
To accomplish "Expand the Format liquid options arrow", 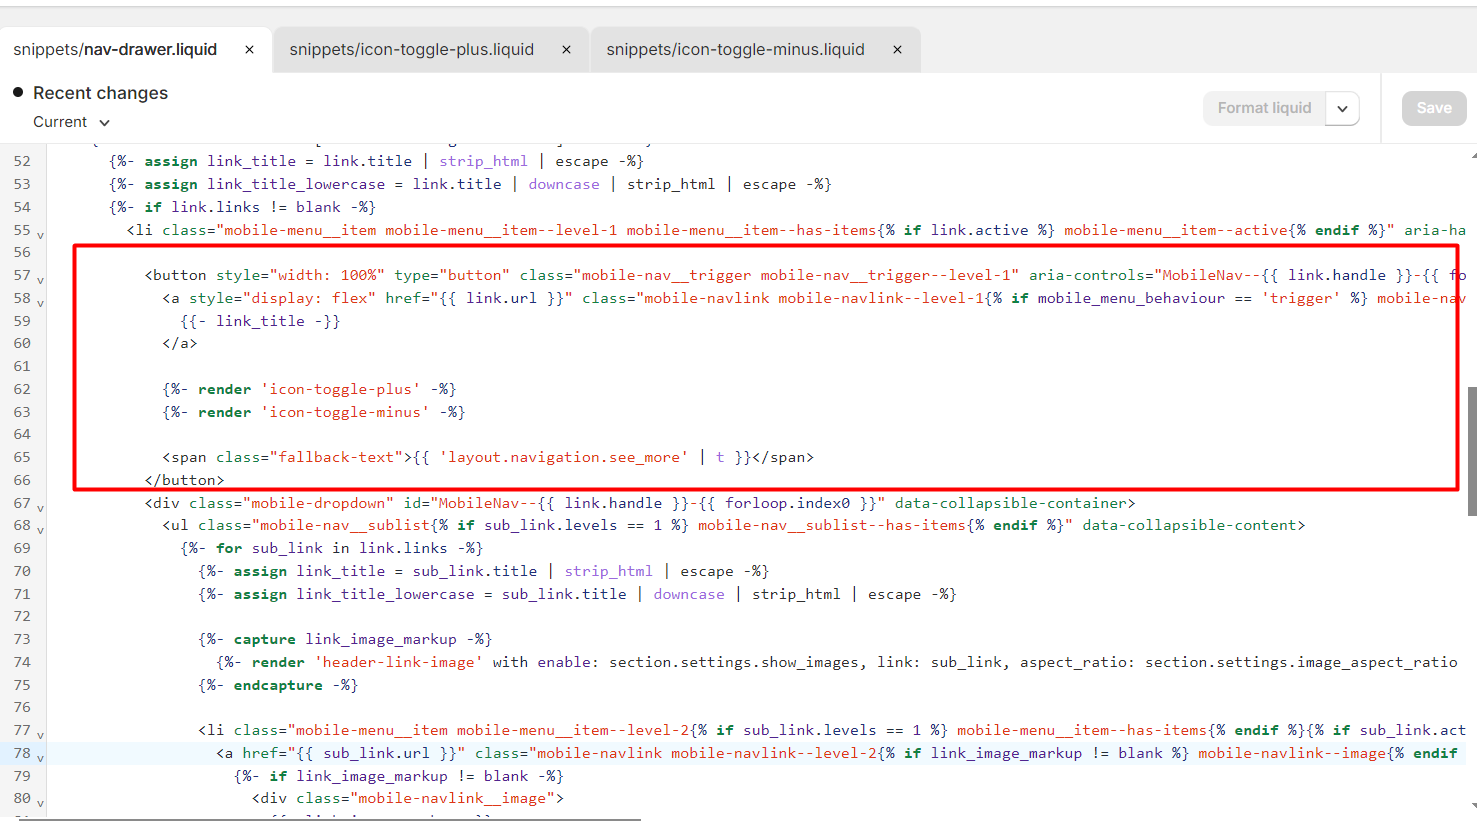I will tap(1343, 108).
